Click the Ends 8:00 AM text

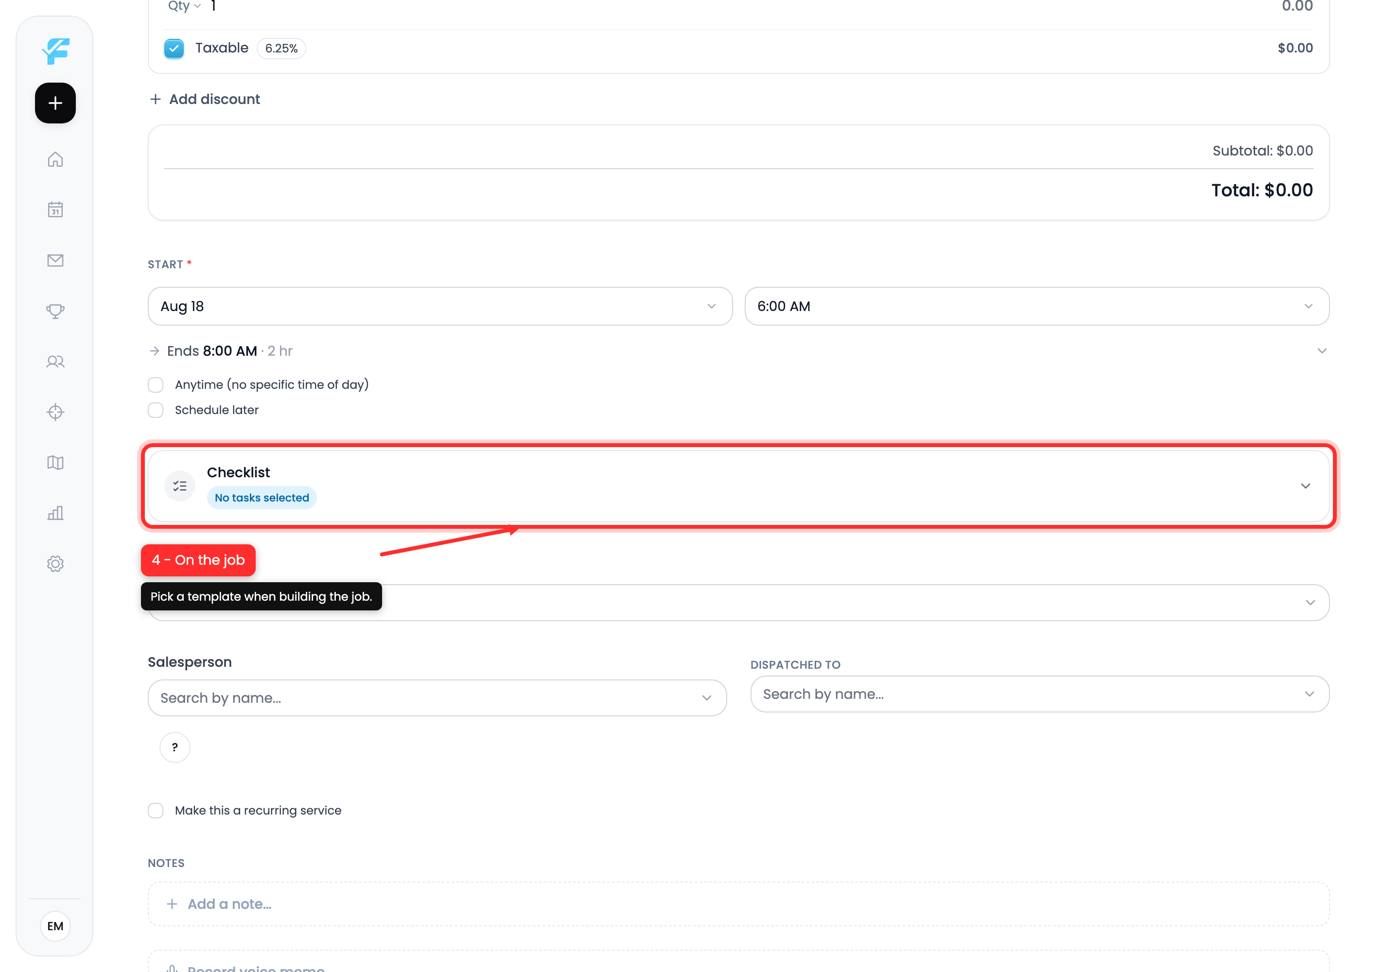pos(212,351)
